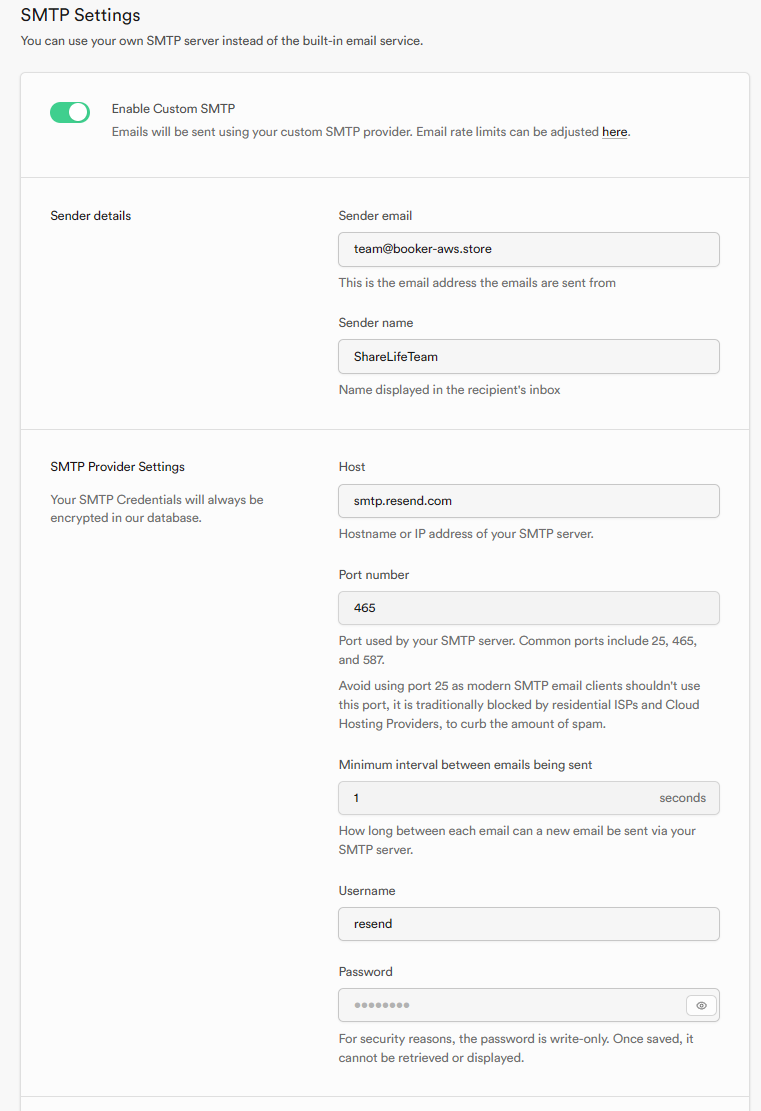The height and width of the screenshot is (1111, 761).
Task: Click the Sender email input field
Action: pyautogui.click(x=529, y=250)
